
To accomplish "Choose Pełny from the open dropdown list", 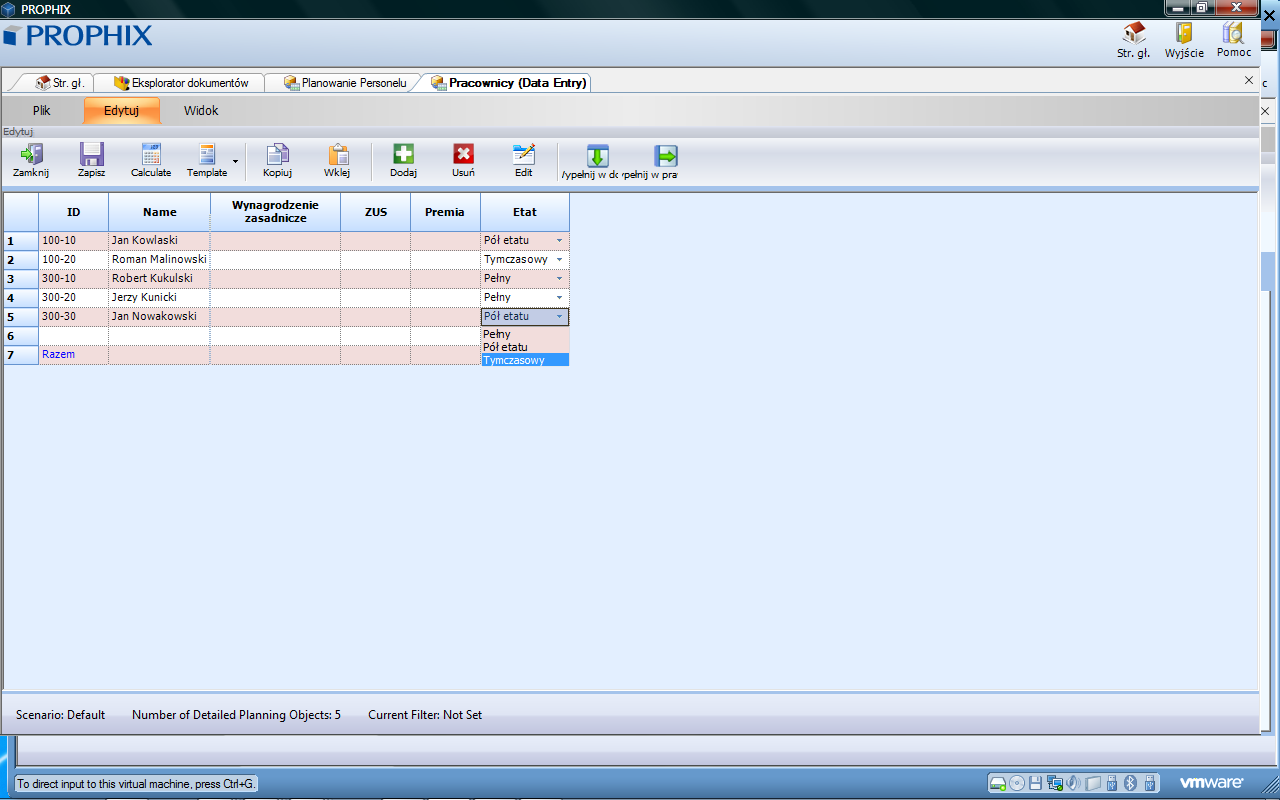I will (x=525, y=334).
